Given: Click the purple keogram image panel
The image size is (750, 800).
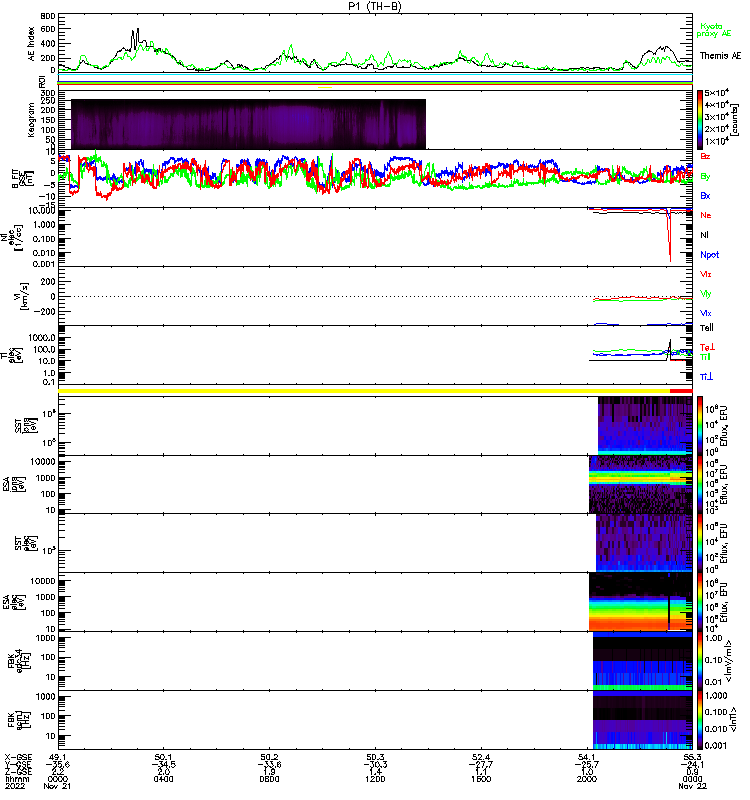Looking at the screenshot, I should pyautogui.click(x=248, y=124).
